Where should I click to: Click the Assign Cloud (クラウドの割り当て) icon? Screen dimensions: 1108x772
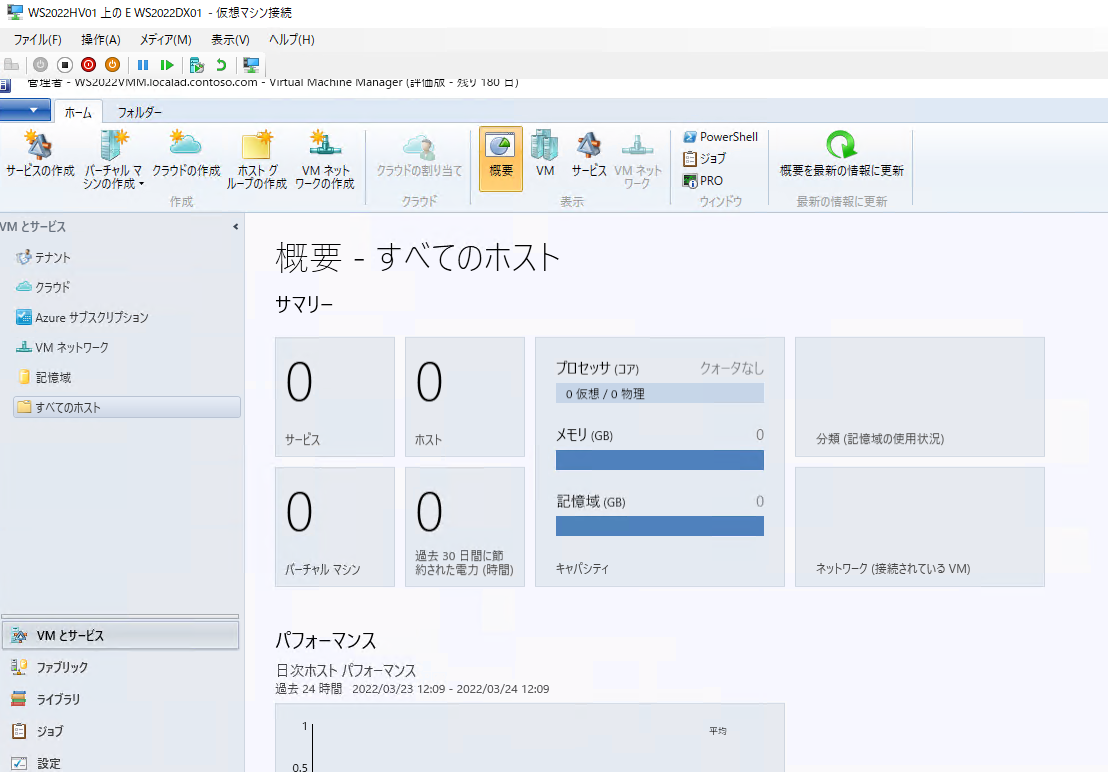point(419,154)
